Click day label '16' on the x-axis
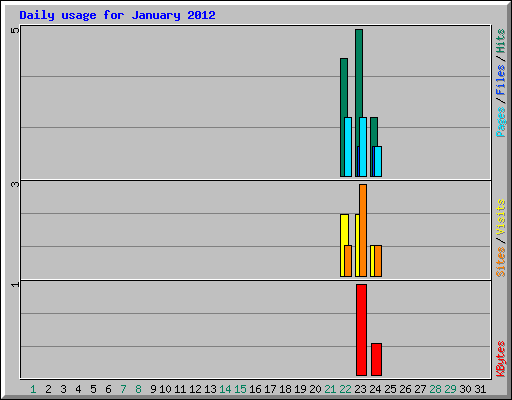The height and width of the screenshot is (400, 512). pyautogui.click(x=255, y=389)
